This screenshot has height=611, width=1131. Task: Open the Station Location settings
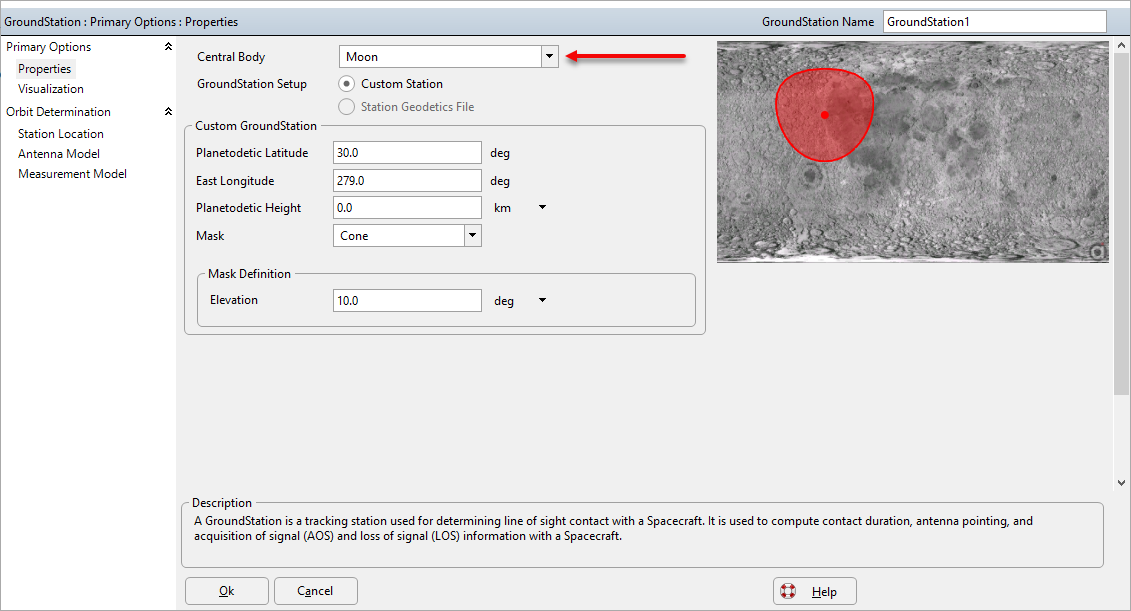[60, 133]
